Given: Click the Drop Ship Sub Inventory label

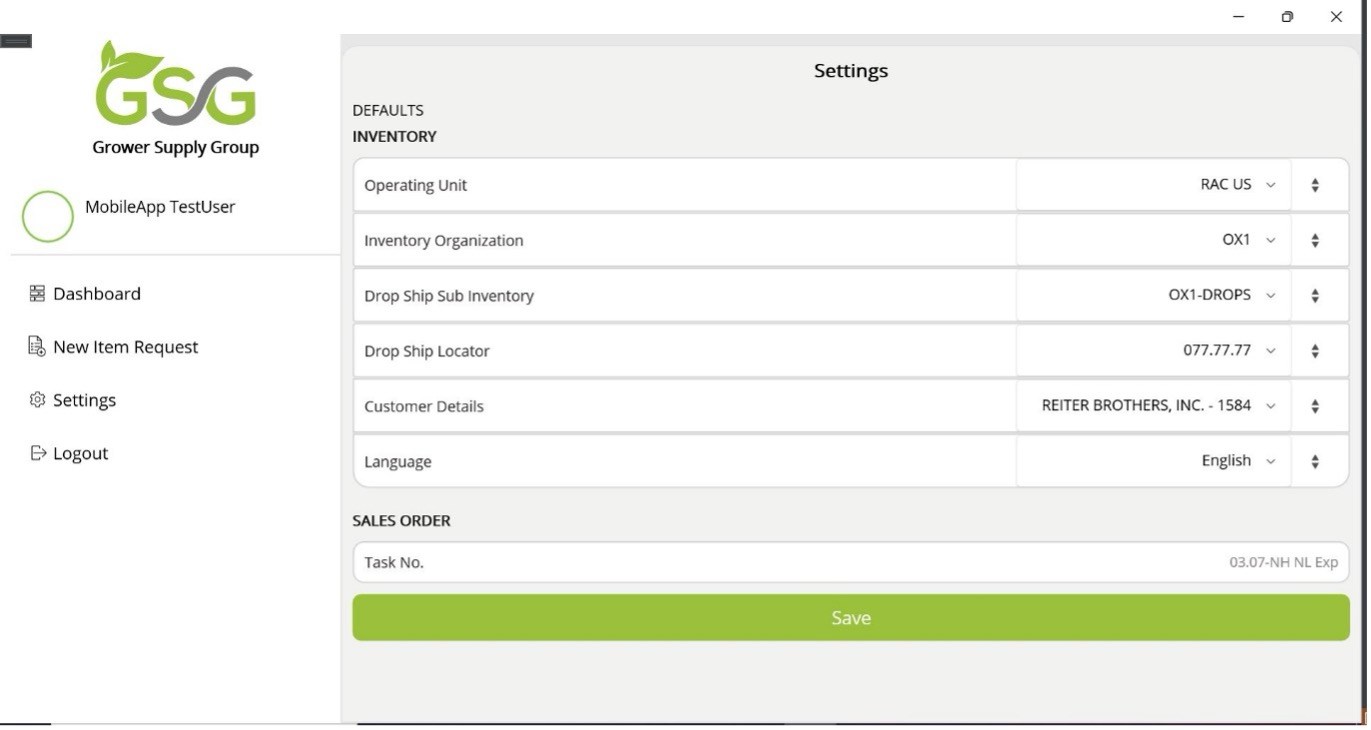Looking at the screenshot, I should coord(449,296).
